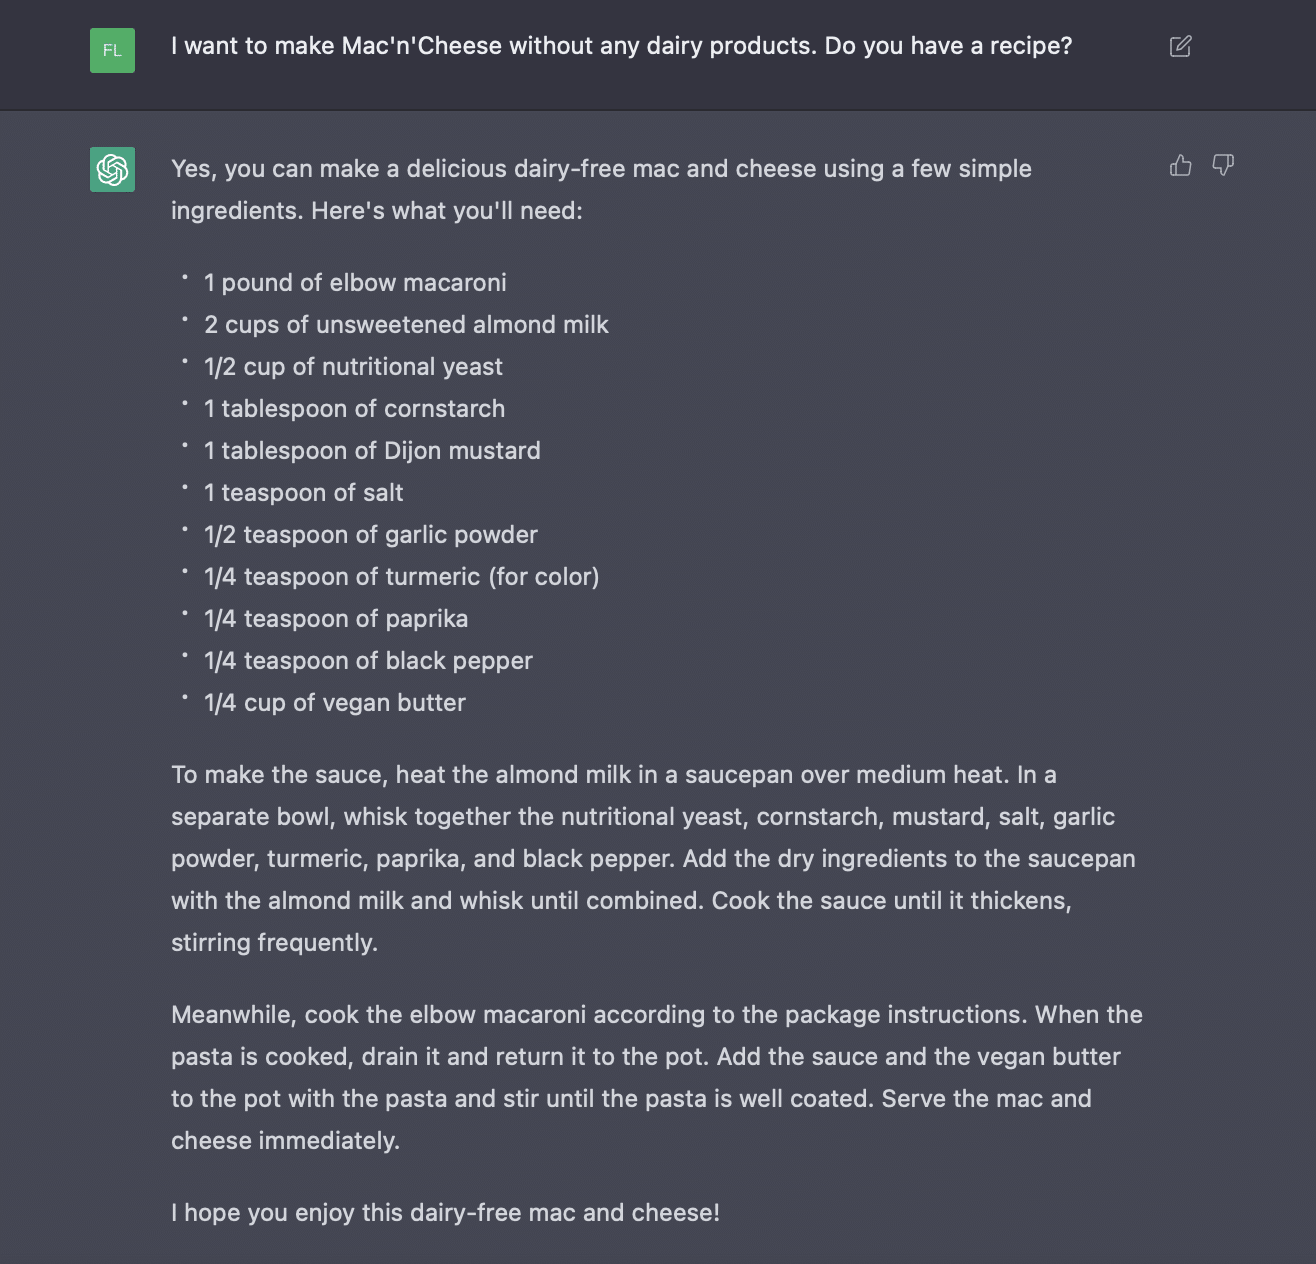Give the response a thumbs down
This screenshot has width=1316, height=1264.
coord(1223,165)
